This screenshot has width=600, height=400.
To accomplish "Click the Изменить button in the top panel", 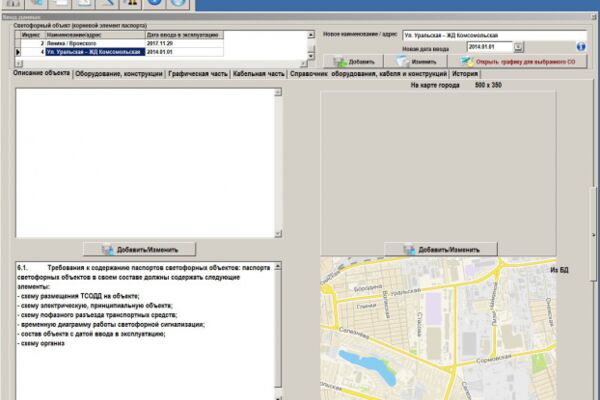I will click(x=416, y=62).
